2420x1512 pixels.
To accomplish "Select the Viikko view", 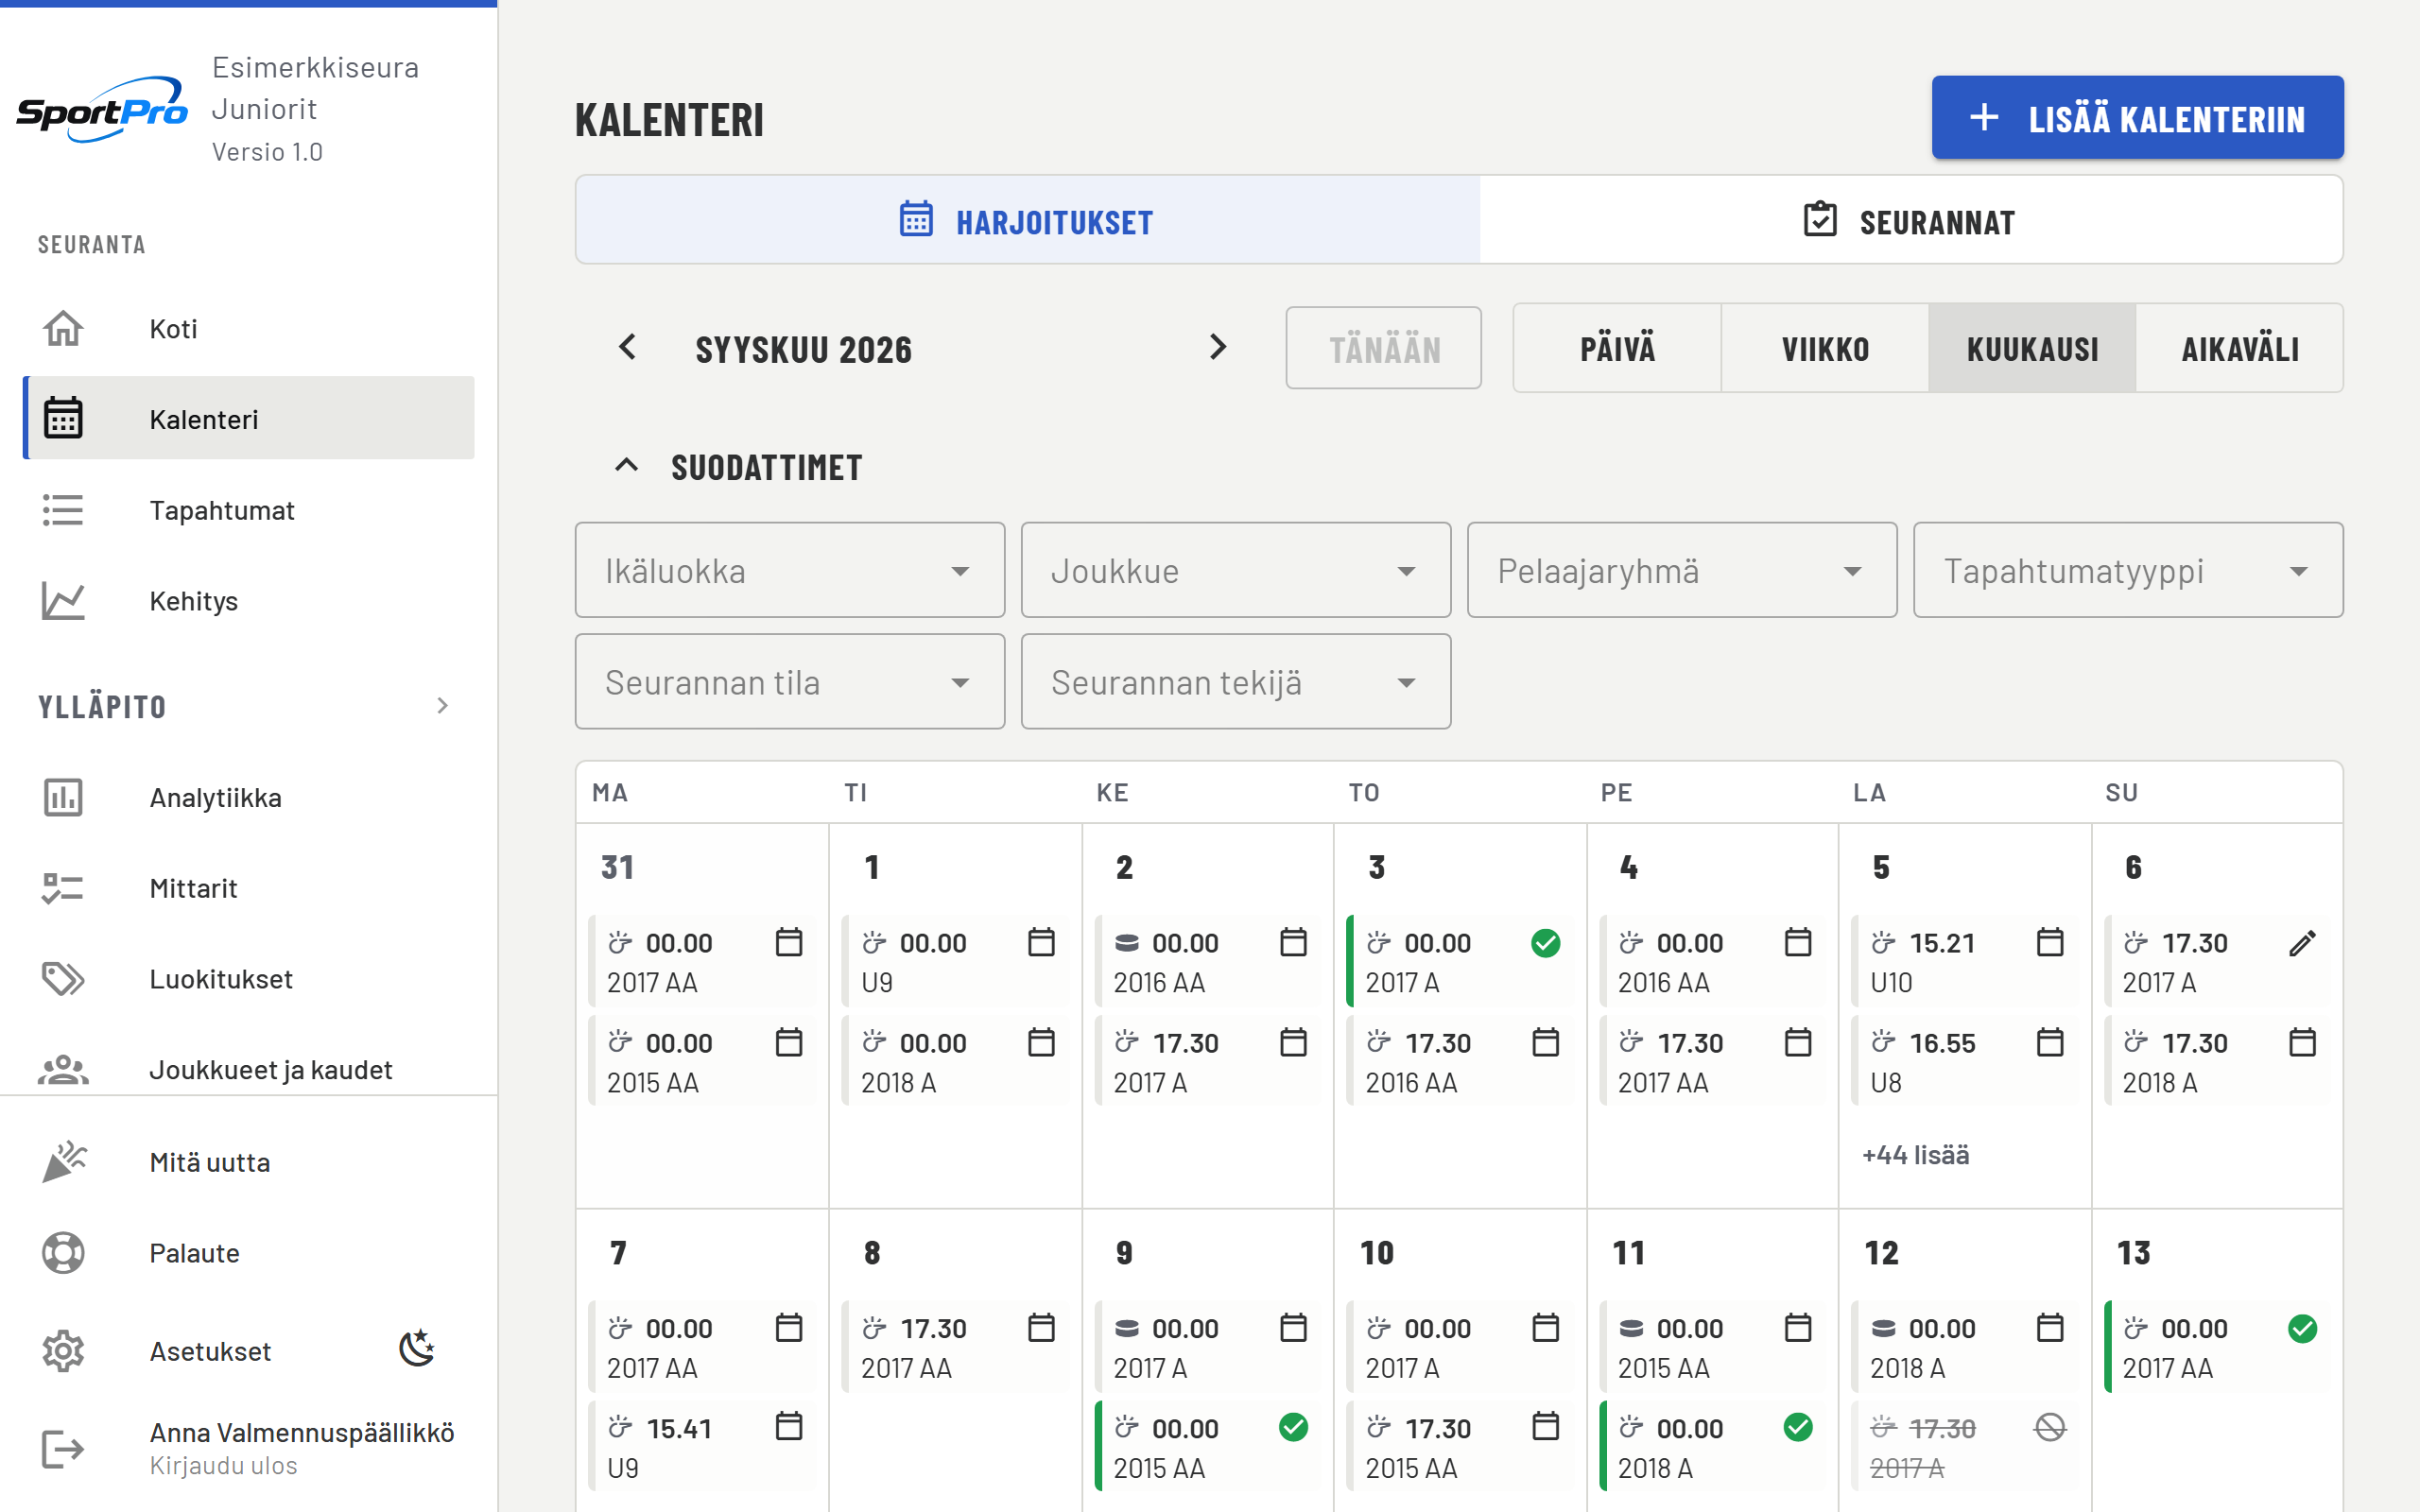I will 1825,348.
